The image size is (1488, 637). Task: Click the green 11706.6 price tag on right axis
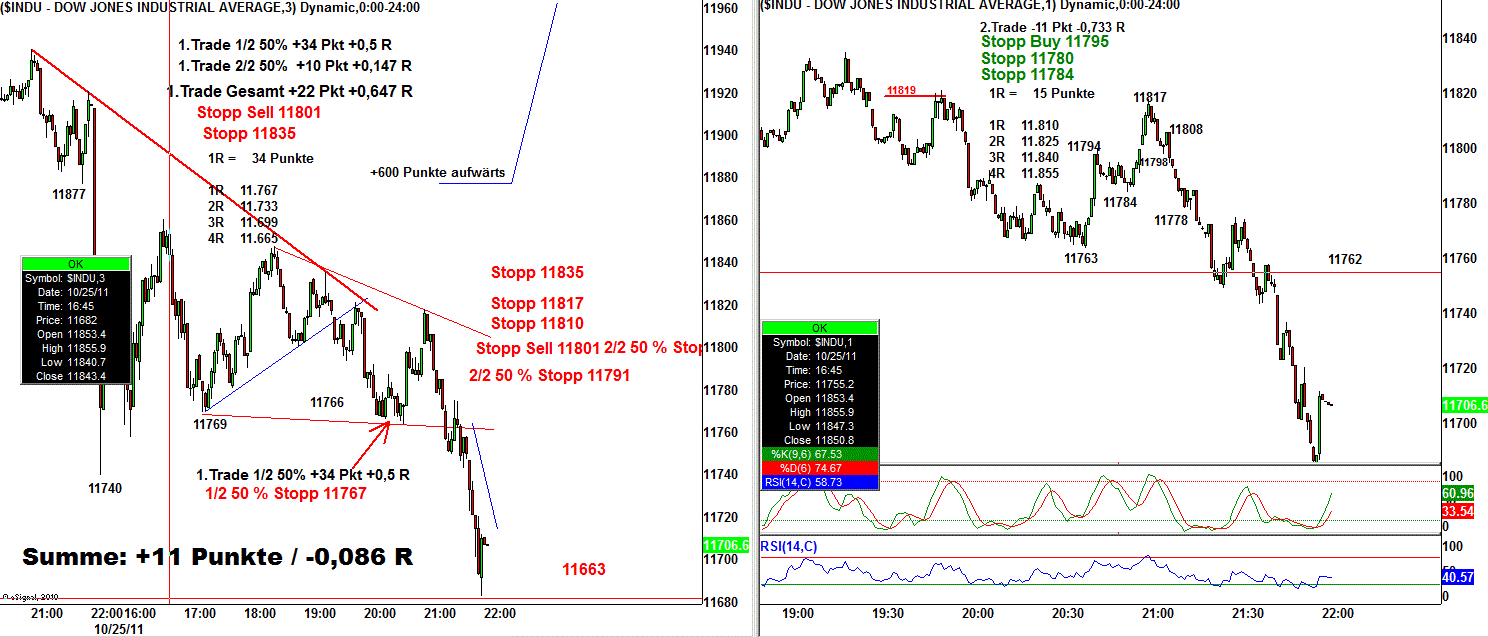coord(1464,405)
